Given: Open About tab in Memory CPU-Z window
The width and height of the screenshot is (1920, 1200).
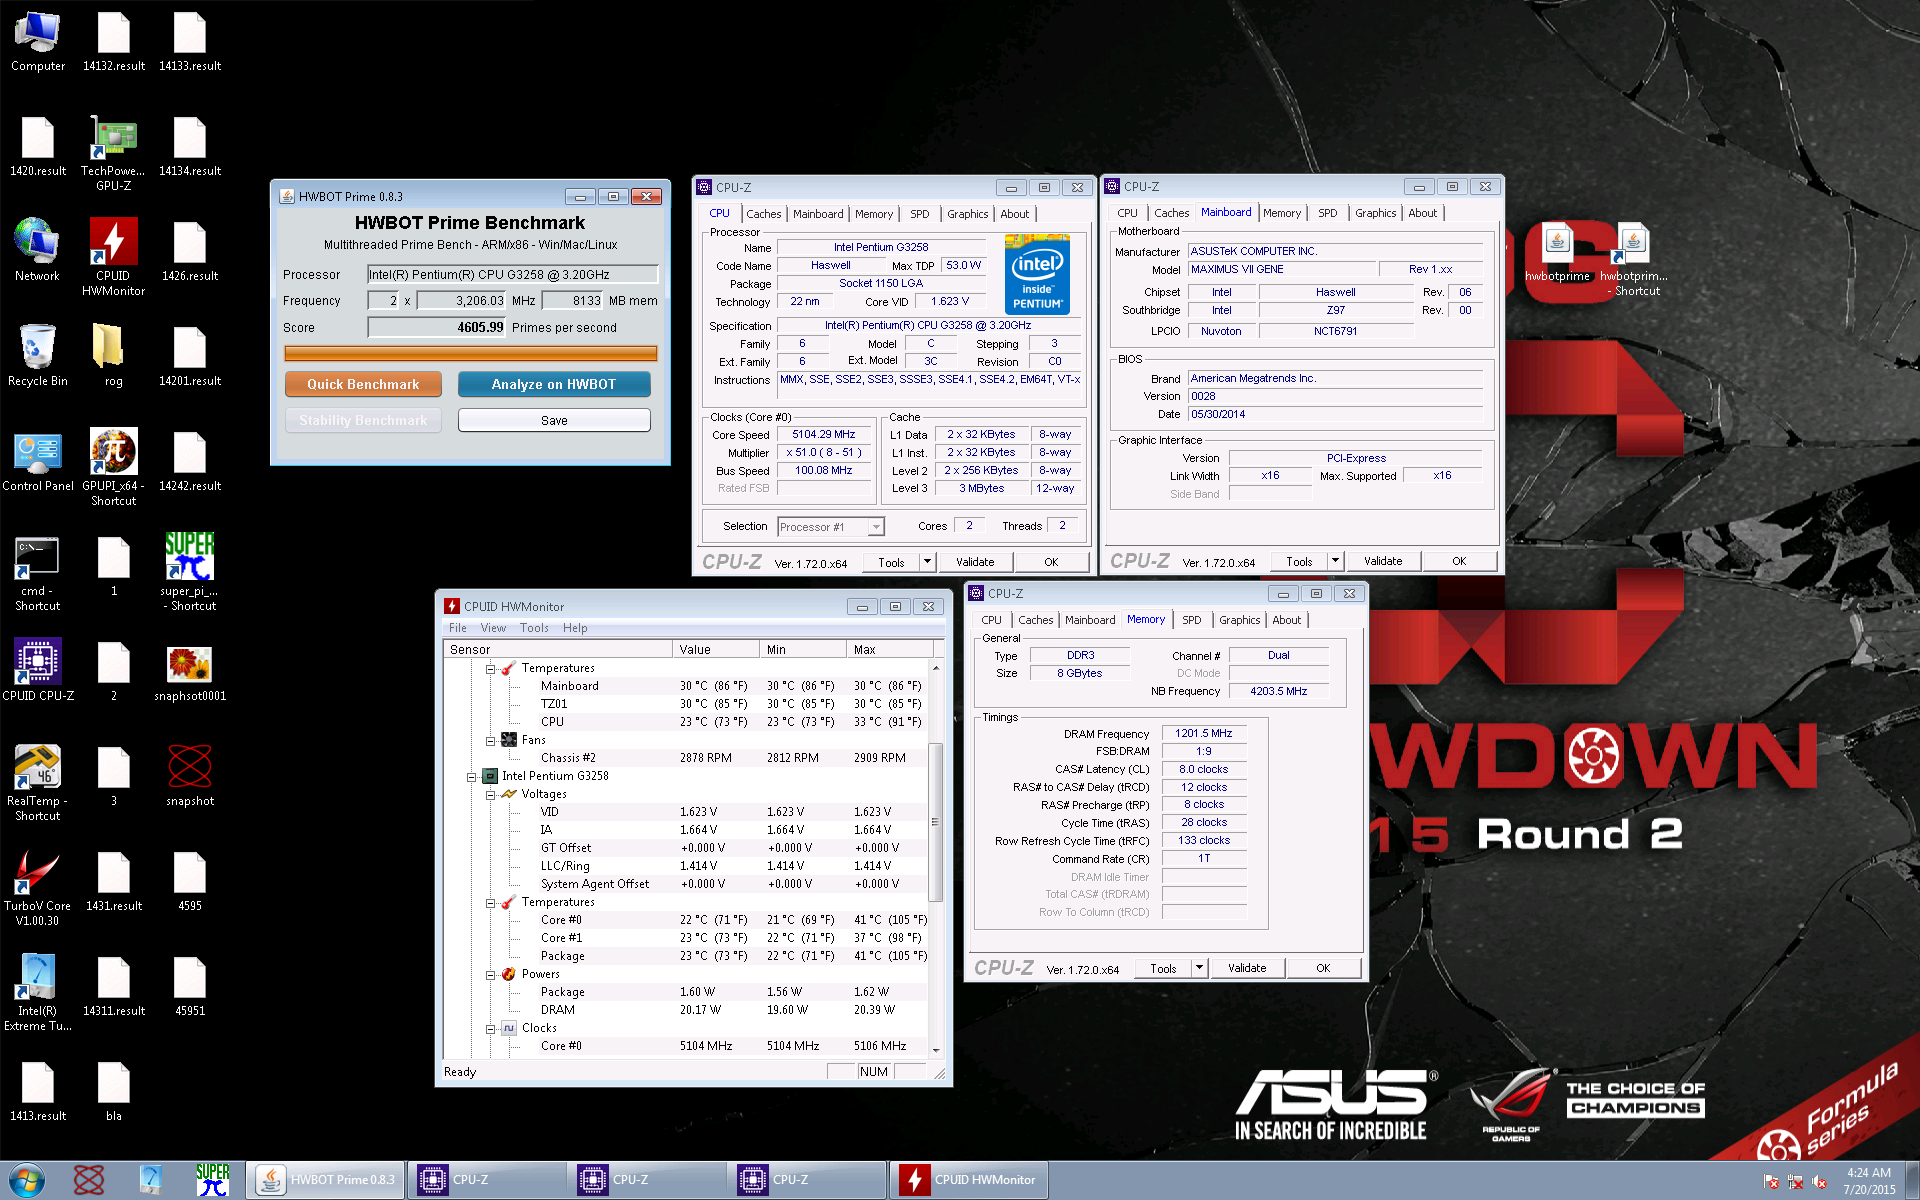Looking at the screenshot, I should pyautogui.click(x=1286, y=620).
